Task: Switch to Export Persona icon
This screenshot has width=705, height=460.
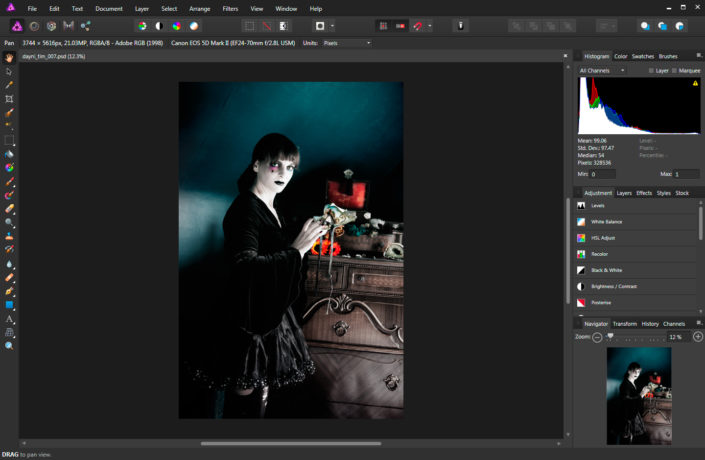Action: tap(85, 26)
